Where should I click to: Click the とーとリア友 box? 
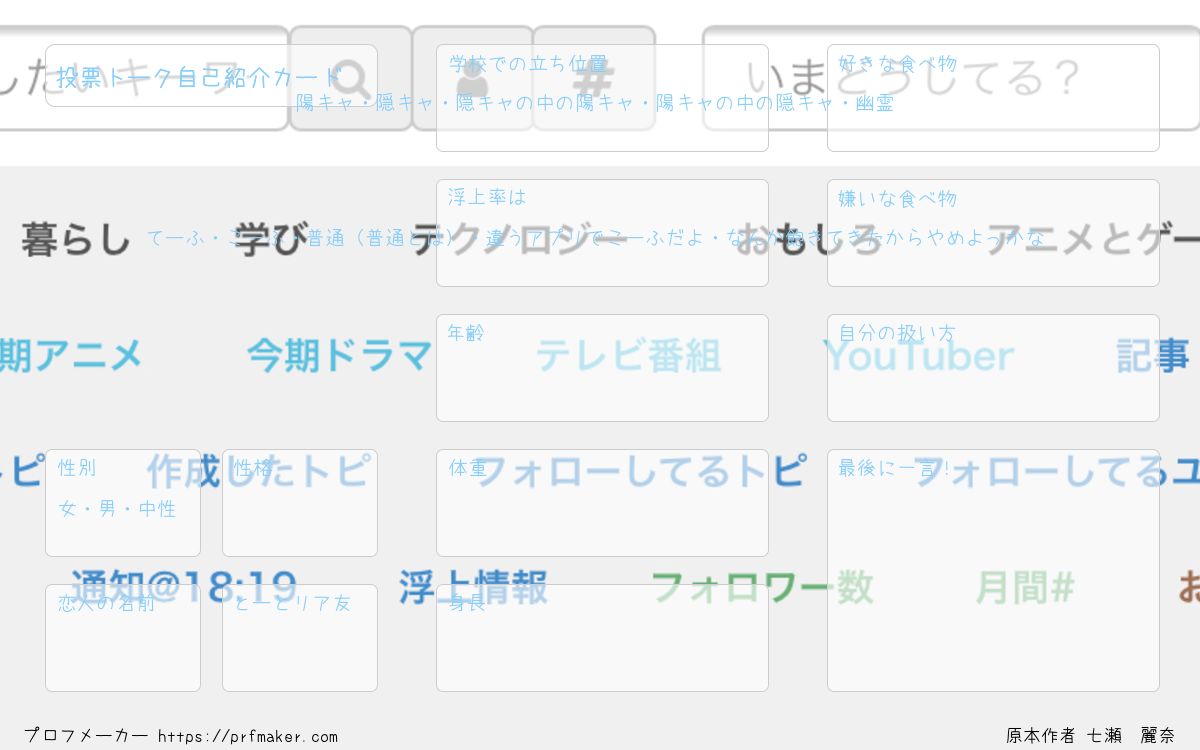[x=300, y=638]
